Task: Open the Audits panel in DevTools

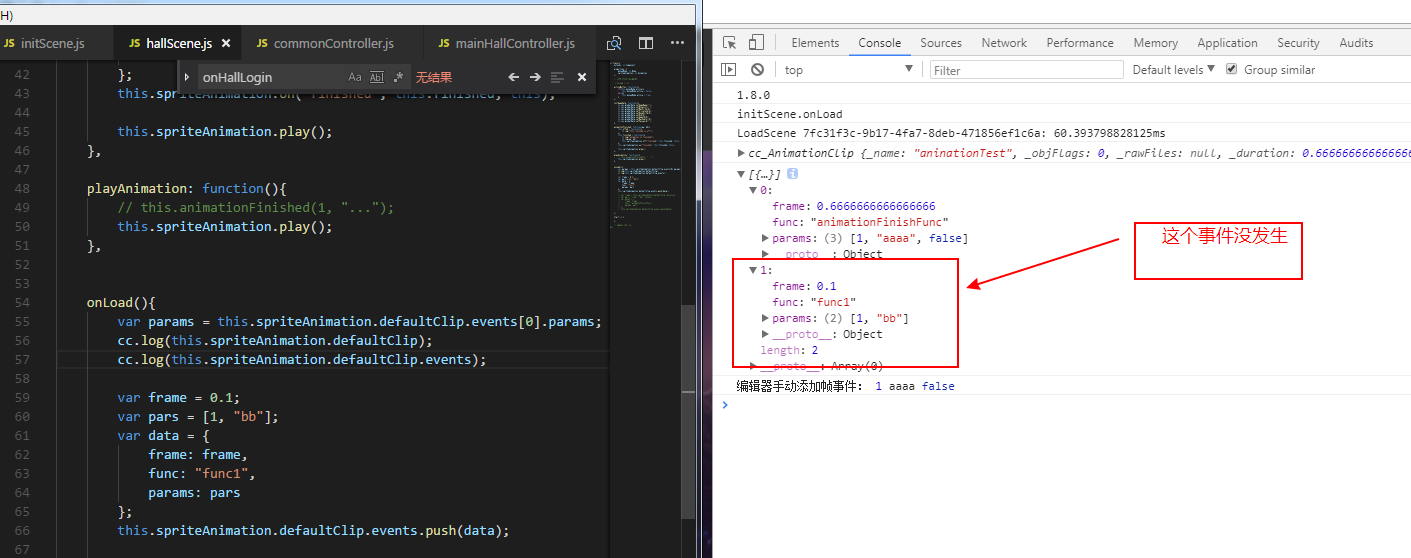Action: (1356, 43)
